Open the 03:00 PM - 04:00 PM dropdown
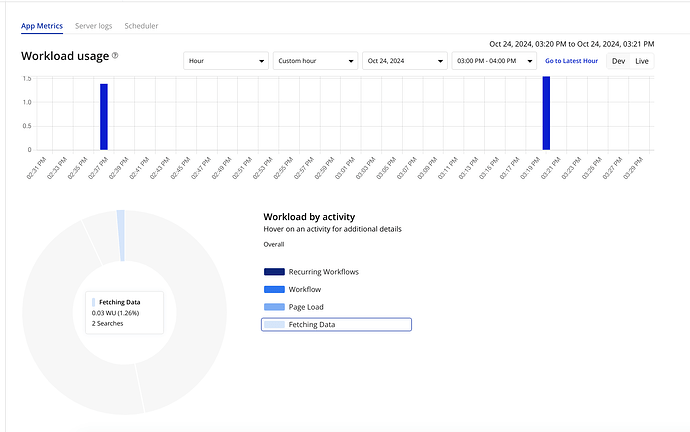 coord(494,61)
